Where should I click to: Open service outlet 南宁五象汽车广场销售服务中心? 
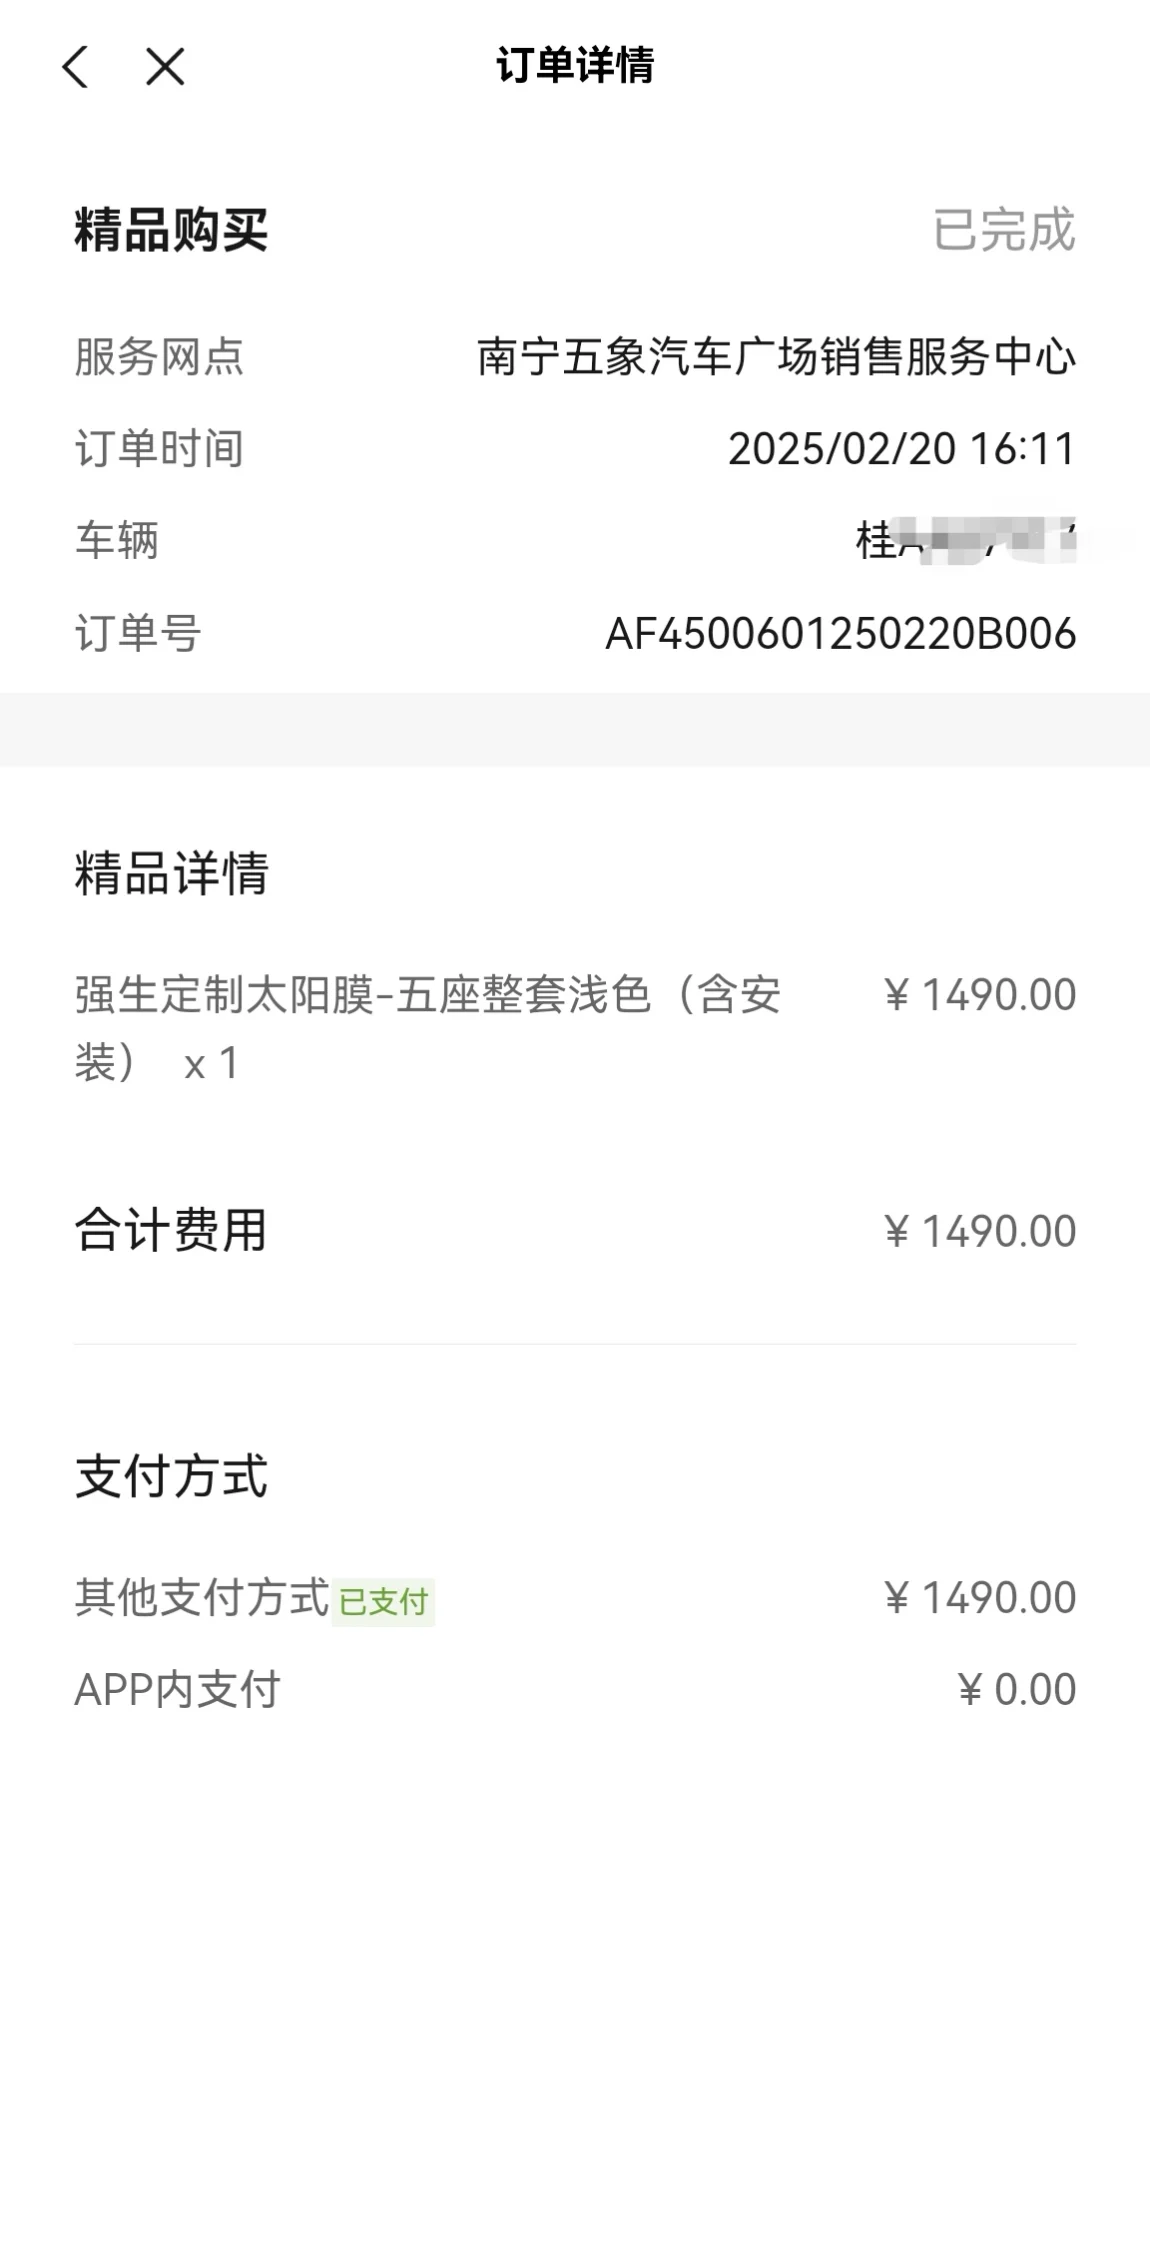coord(776,356)
